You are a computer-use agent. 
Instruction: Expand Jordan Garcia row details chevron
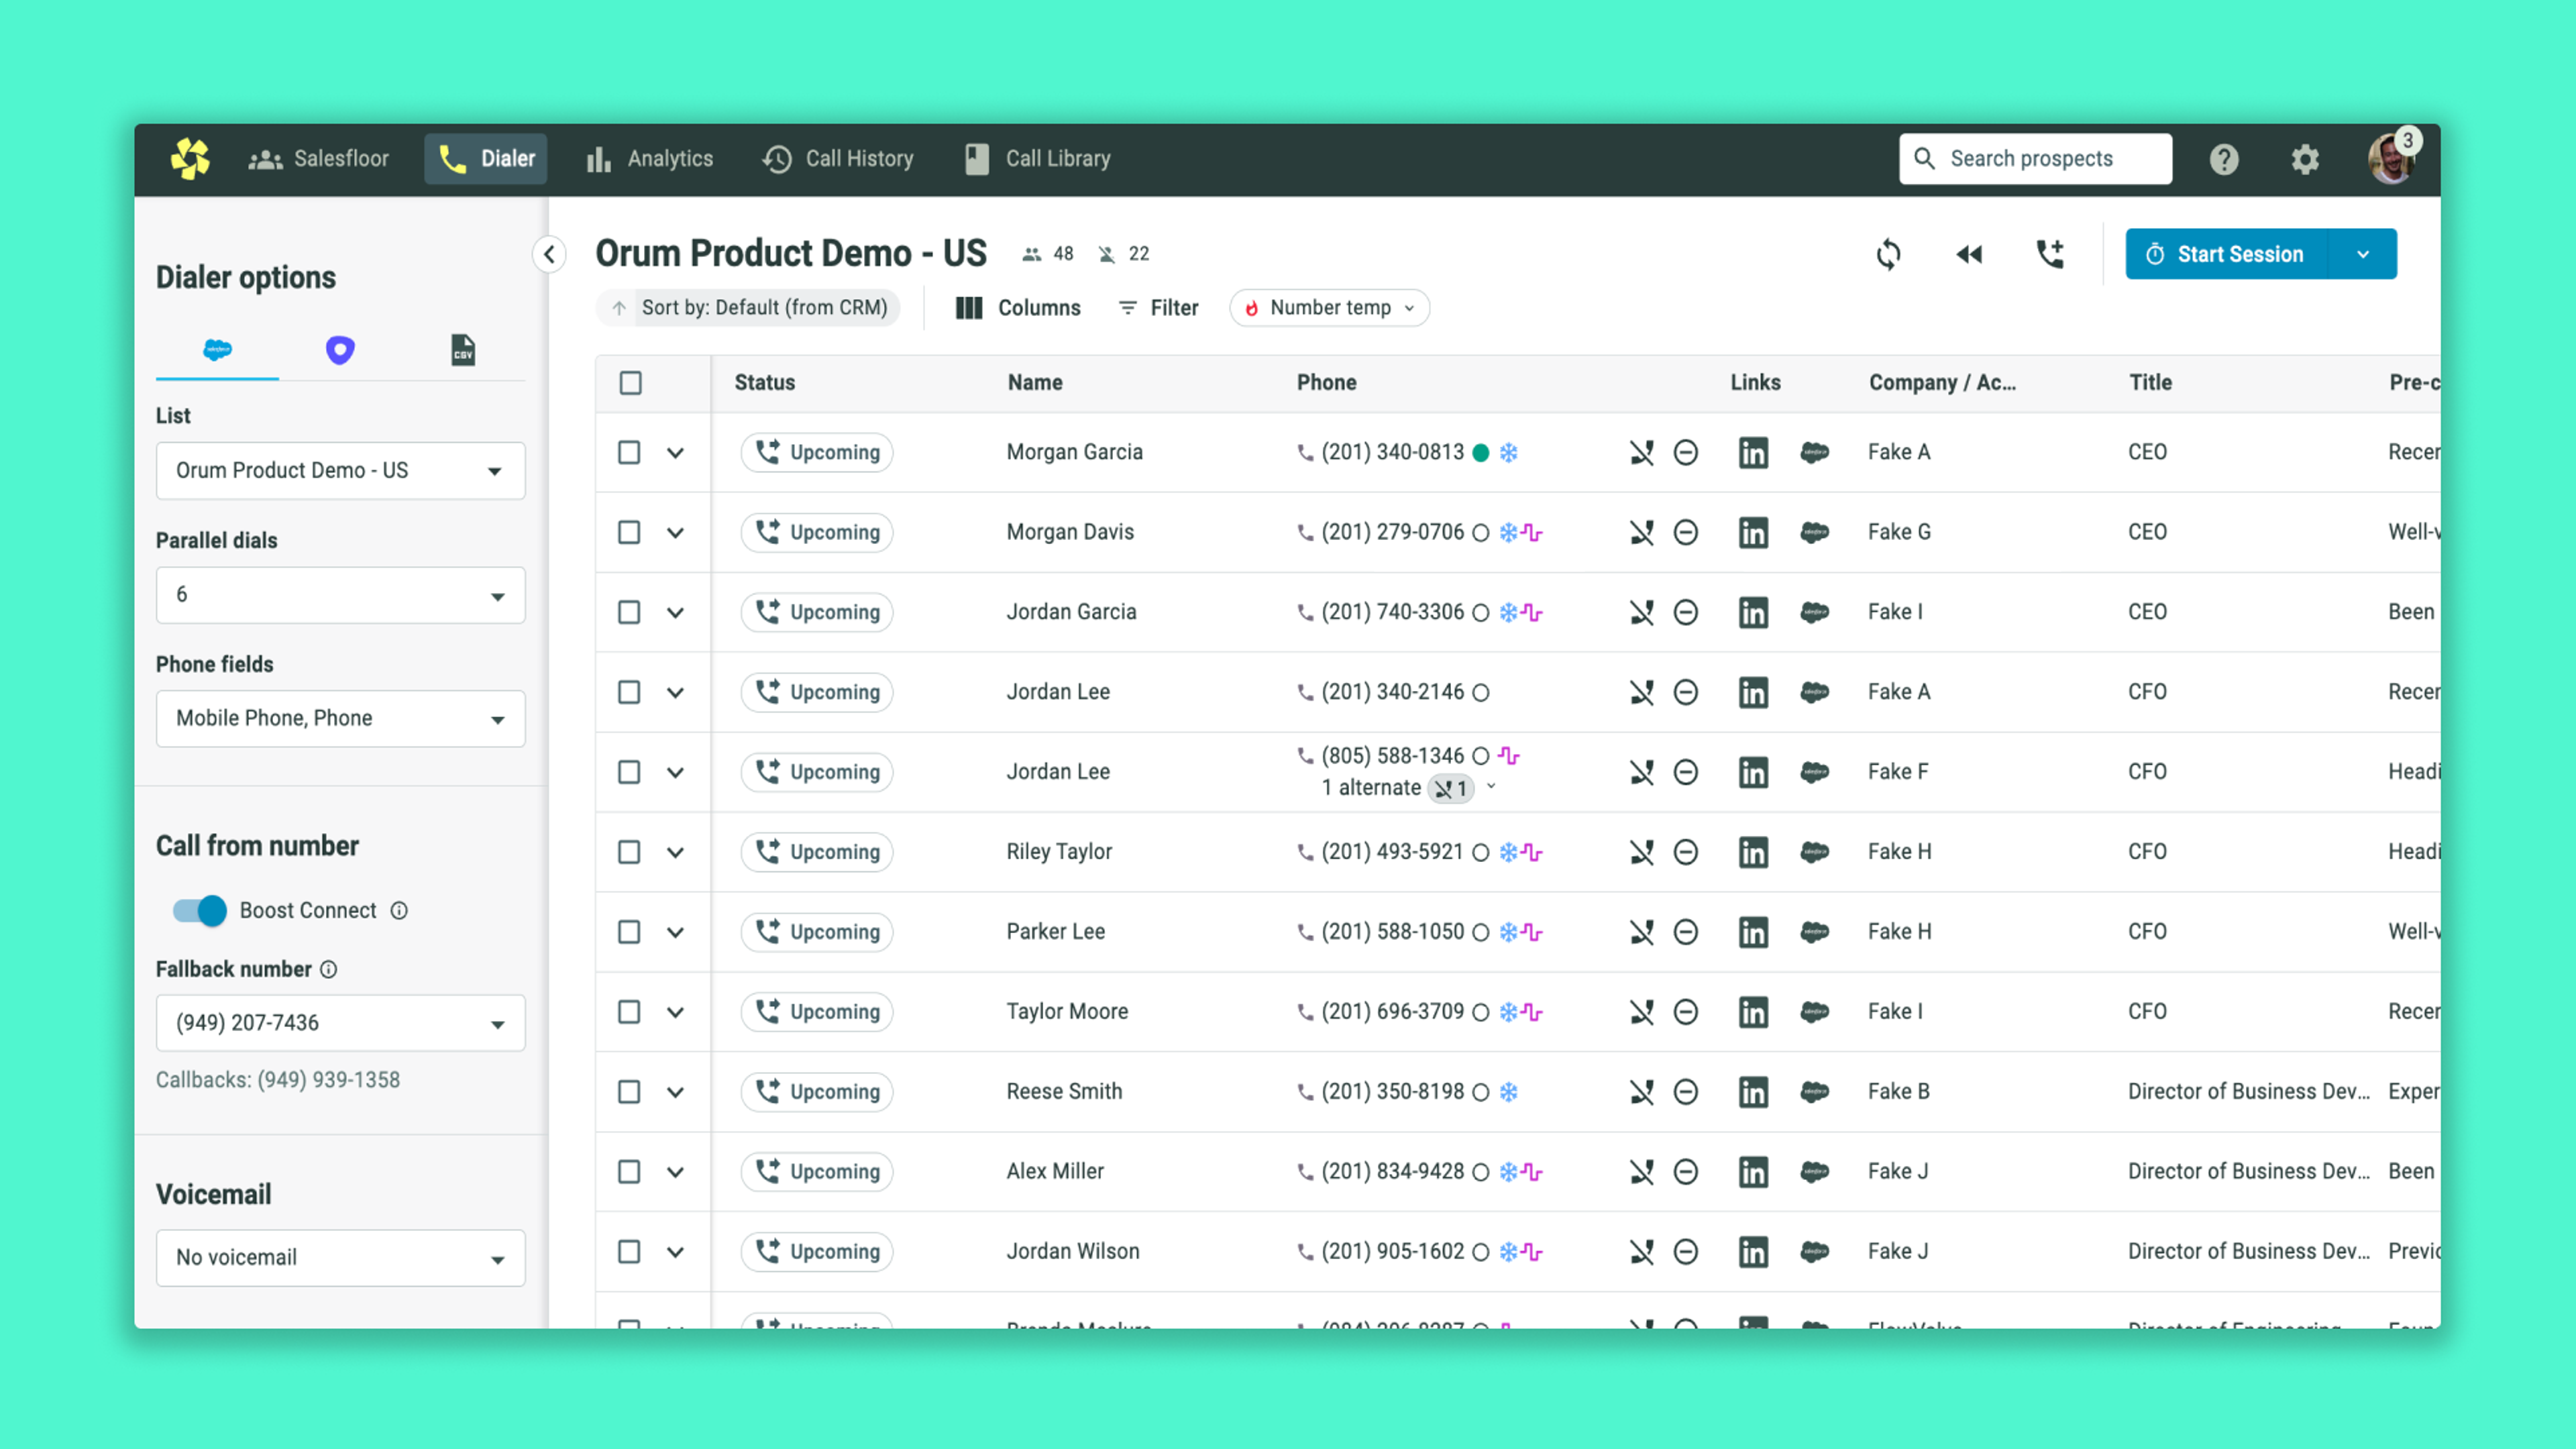tap(676, 612)
